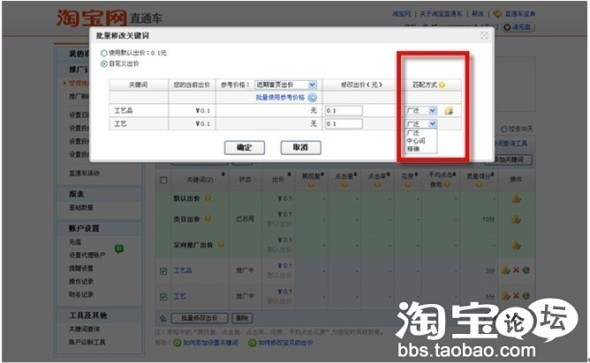Click the 确定 button

245,147
